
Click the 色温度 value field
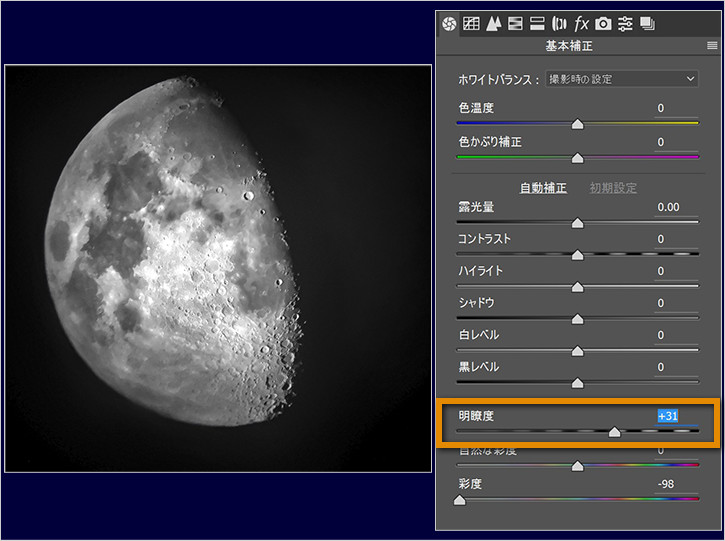(x=676, y=108)
